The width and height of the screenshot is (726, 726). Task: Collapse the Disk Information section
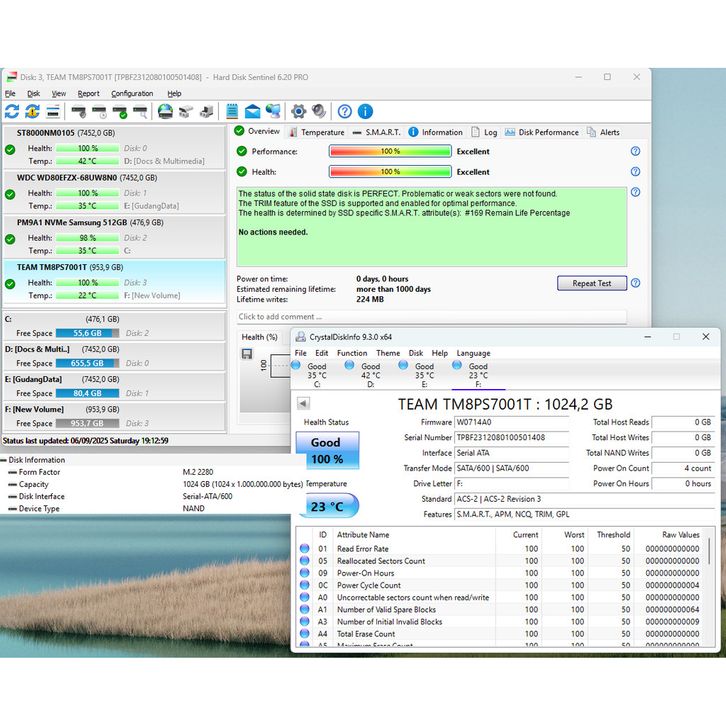tap(4, 461)
